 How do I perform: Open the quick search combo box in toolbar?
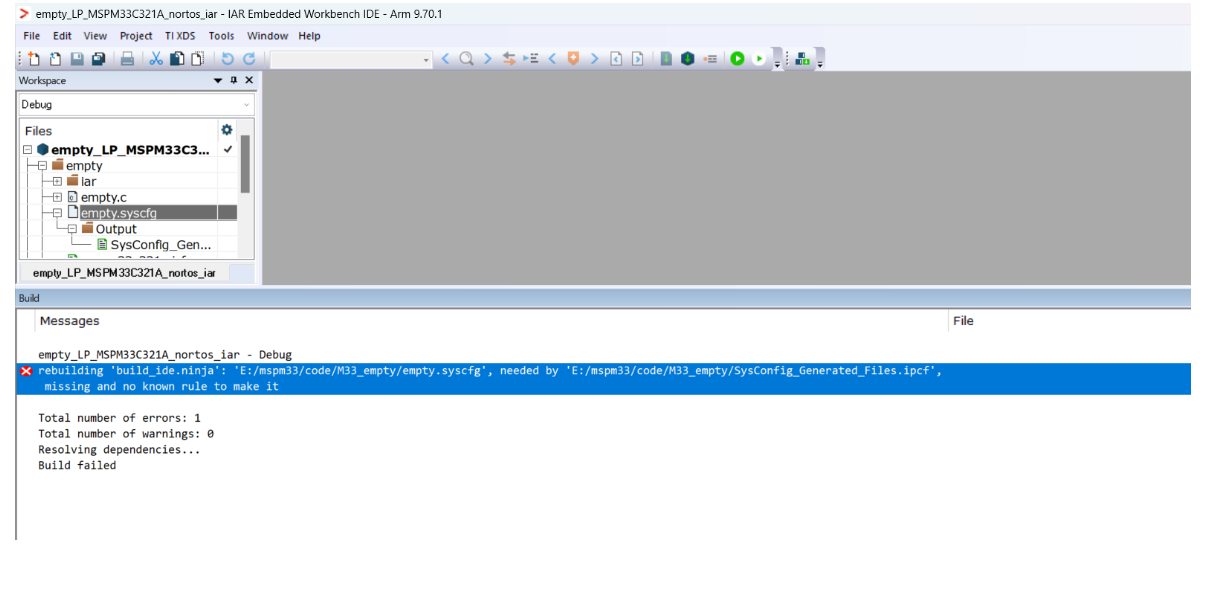click(351, 59)
